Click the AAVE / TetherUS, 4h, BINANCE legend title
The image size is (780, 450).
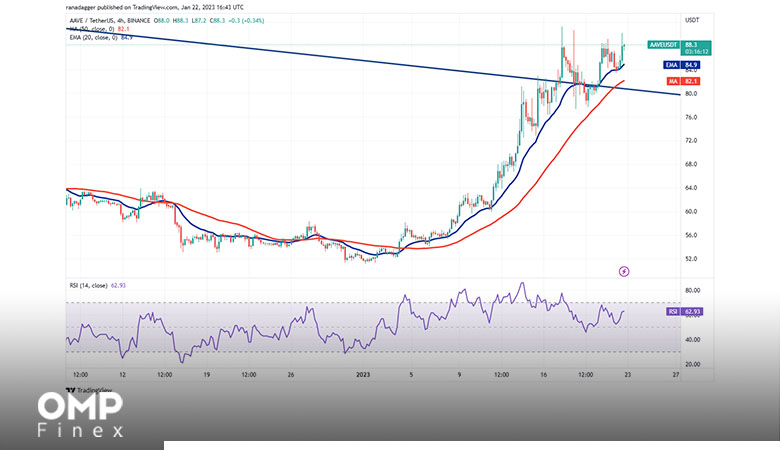coord(110,21)
